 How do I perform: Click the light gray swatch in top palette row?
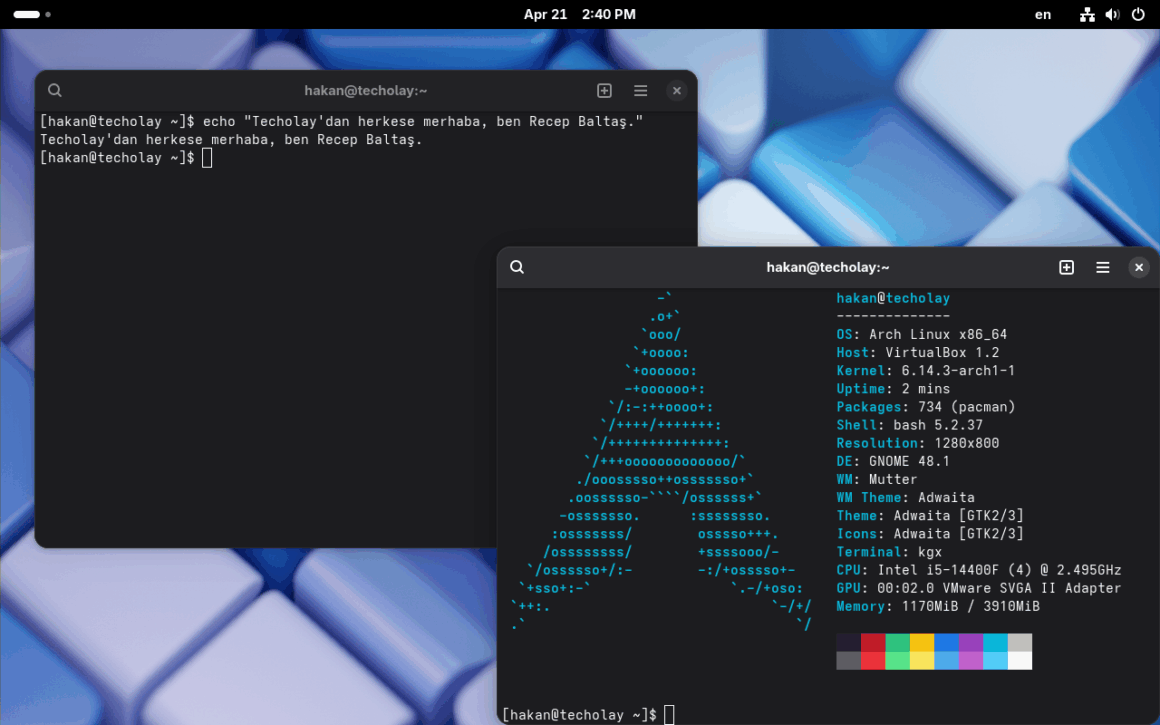[1019, 642]
